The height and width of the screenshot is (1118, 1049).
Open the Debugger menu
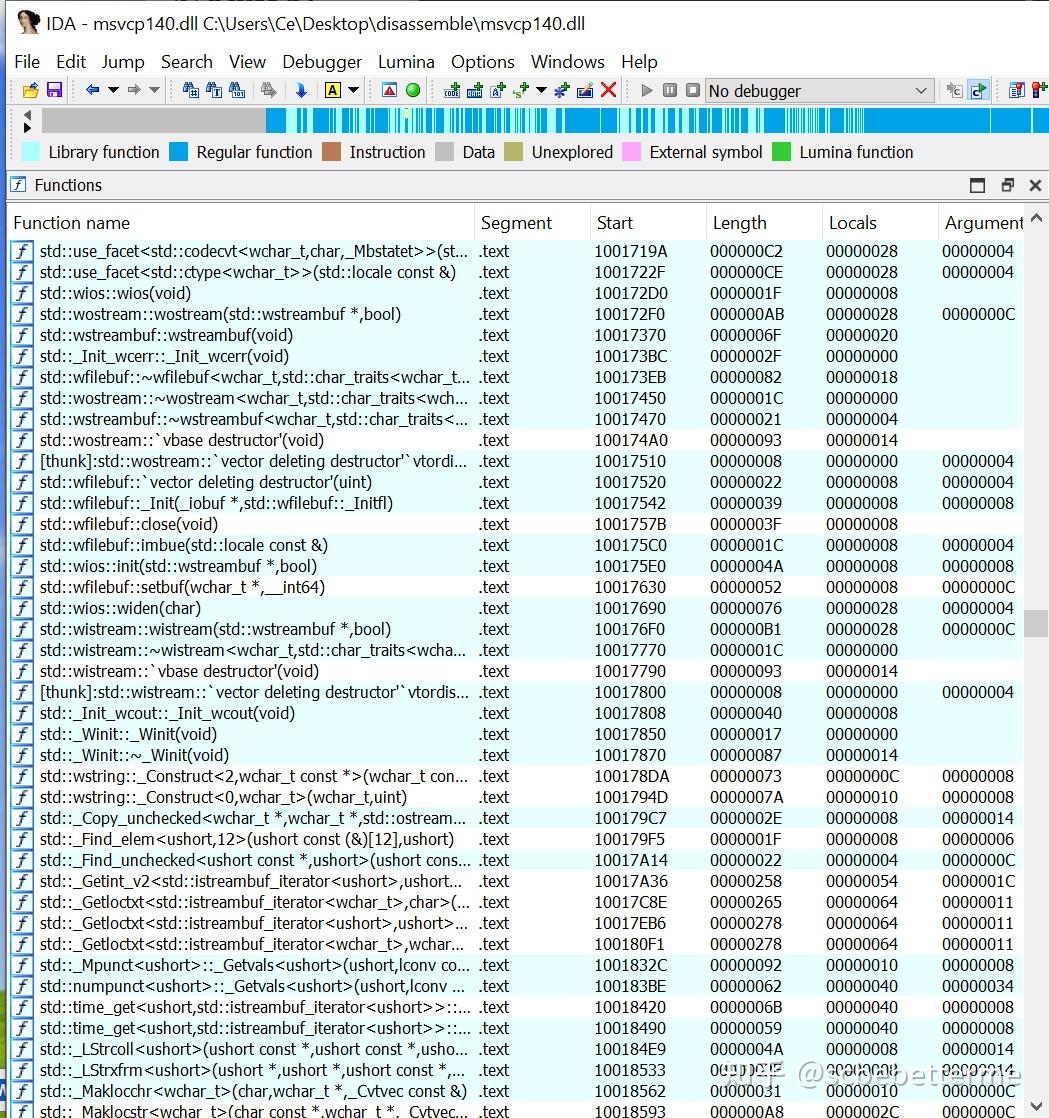(x=322, y=62)
